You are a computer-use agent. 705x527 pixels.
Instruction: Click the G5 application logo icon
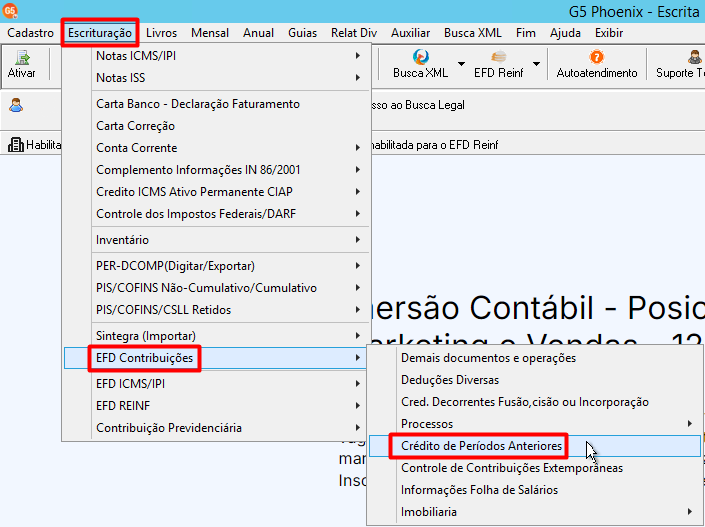(x=10, y=10)
